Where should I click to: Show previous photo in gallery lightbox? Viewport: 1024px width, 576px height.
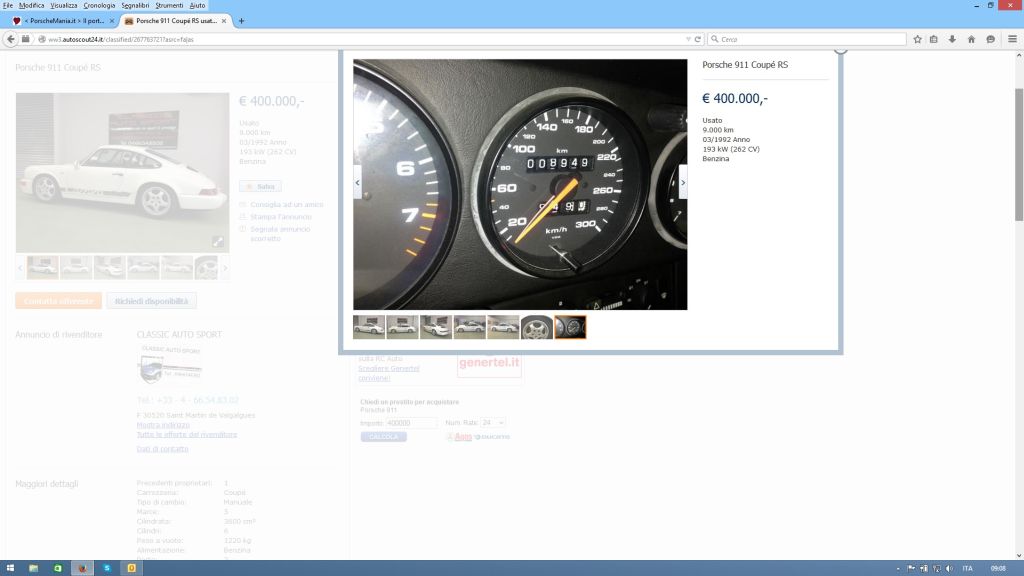[x=357, y=182]
